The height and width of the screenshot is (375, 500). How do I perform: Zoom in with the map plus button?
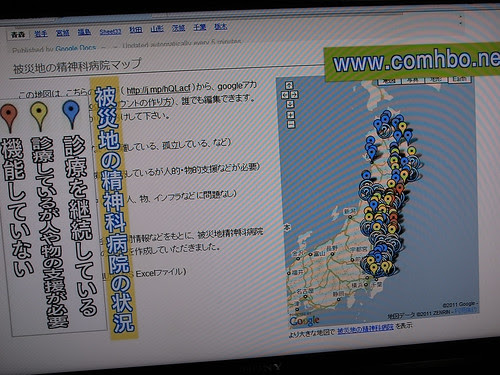[x=291, y=115]
